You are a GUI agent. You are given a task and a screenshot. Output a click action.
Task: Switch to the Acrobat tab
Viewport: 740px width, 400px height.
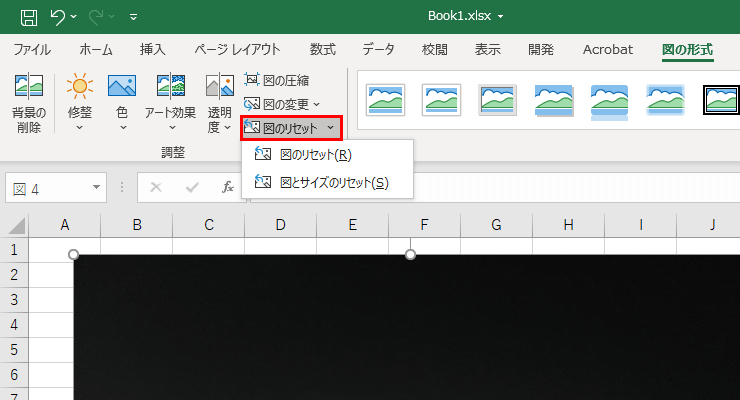tap(608, 50)
